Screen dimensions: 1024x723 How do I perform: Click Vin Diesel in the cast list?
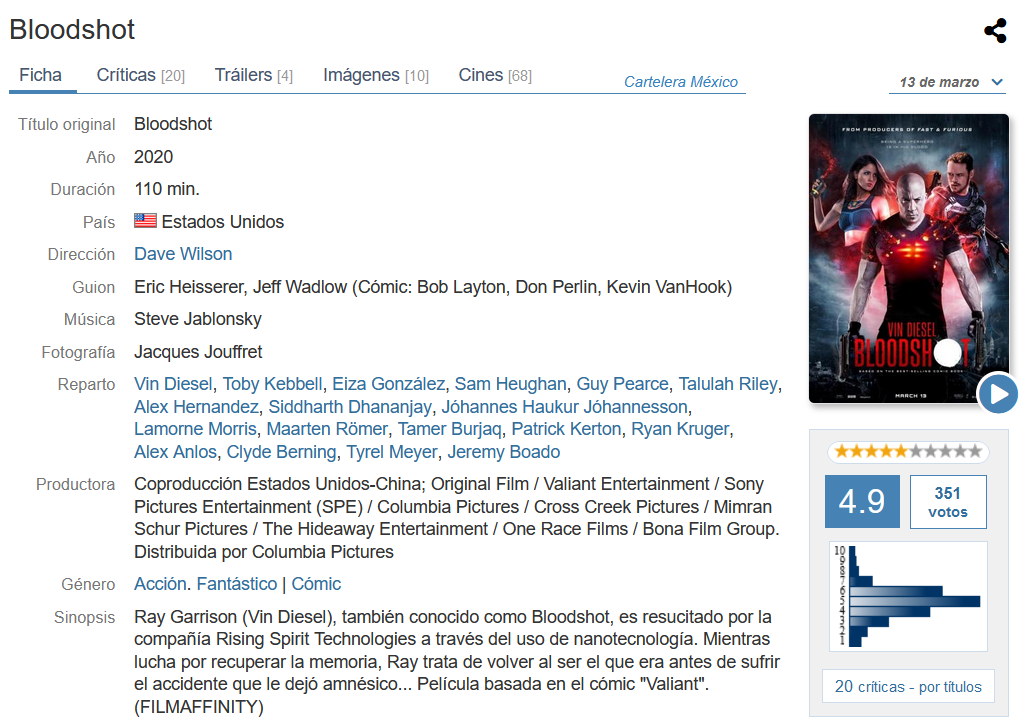[173, 384]
